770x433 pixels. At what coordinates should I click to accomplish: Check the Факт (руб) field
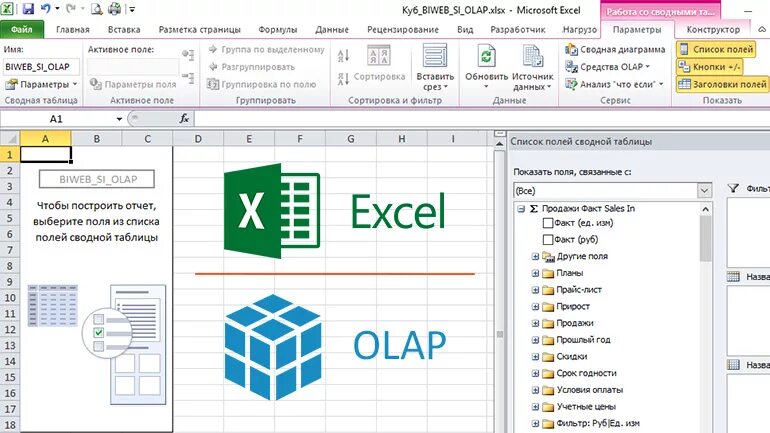click(548, 240)
